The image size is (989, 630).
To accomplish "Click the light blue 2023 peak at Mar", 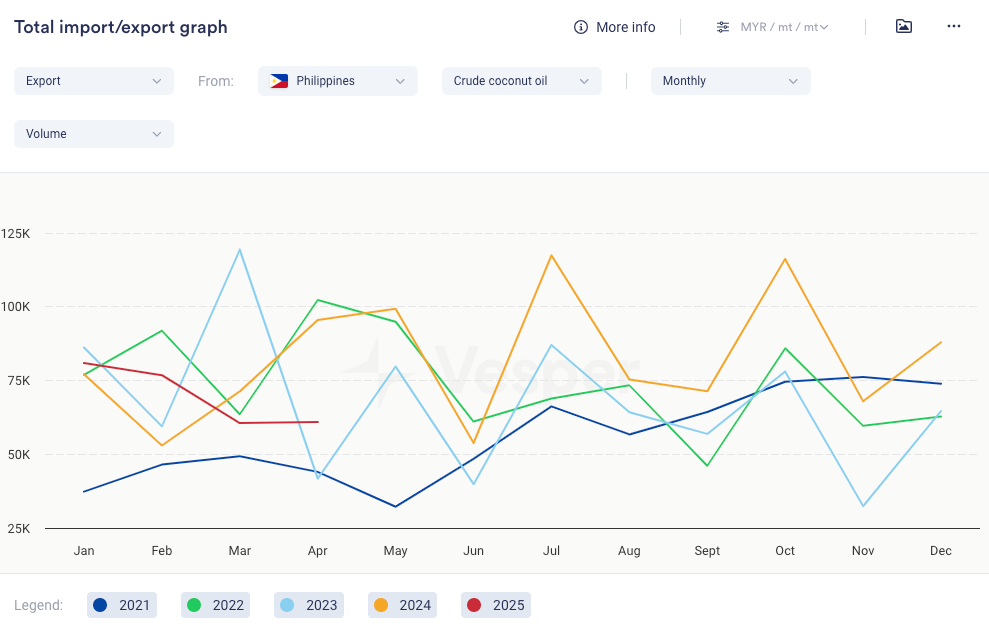I will (x=240, y=250).
